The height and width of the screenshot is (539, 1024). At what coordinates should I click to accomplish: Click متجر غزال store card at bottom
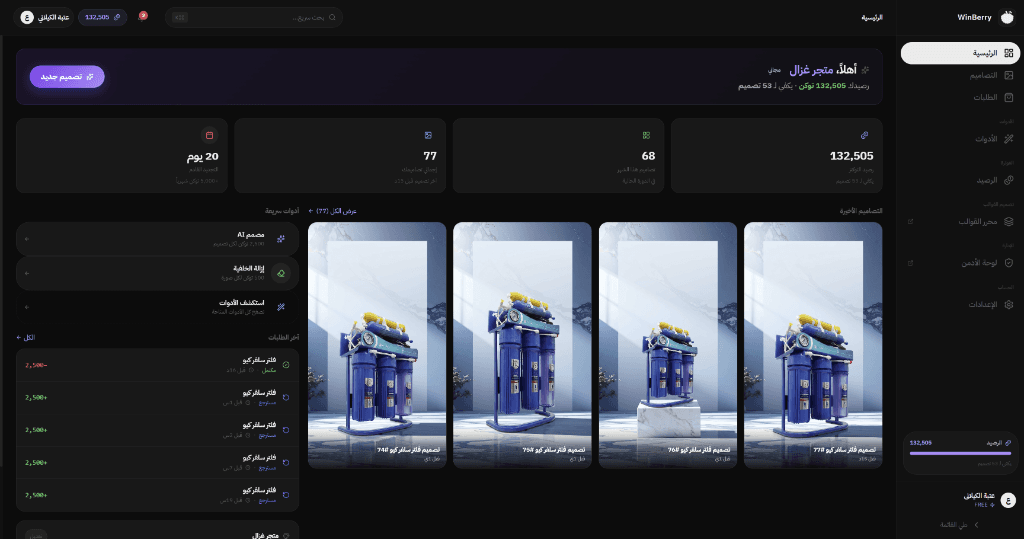pos(157,530)
